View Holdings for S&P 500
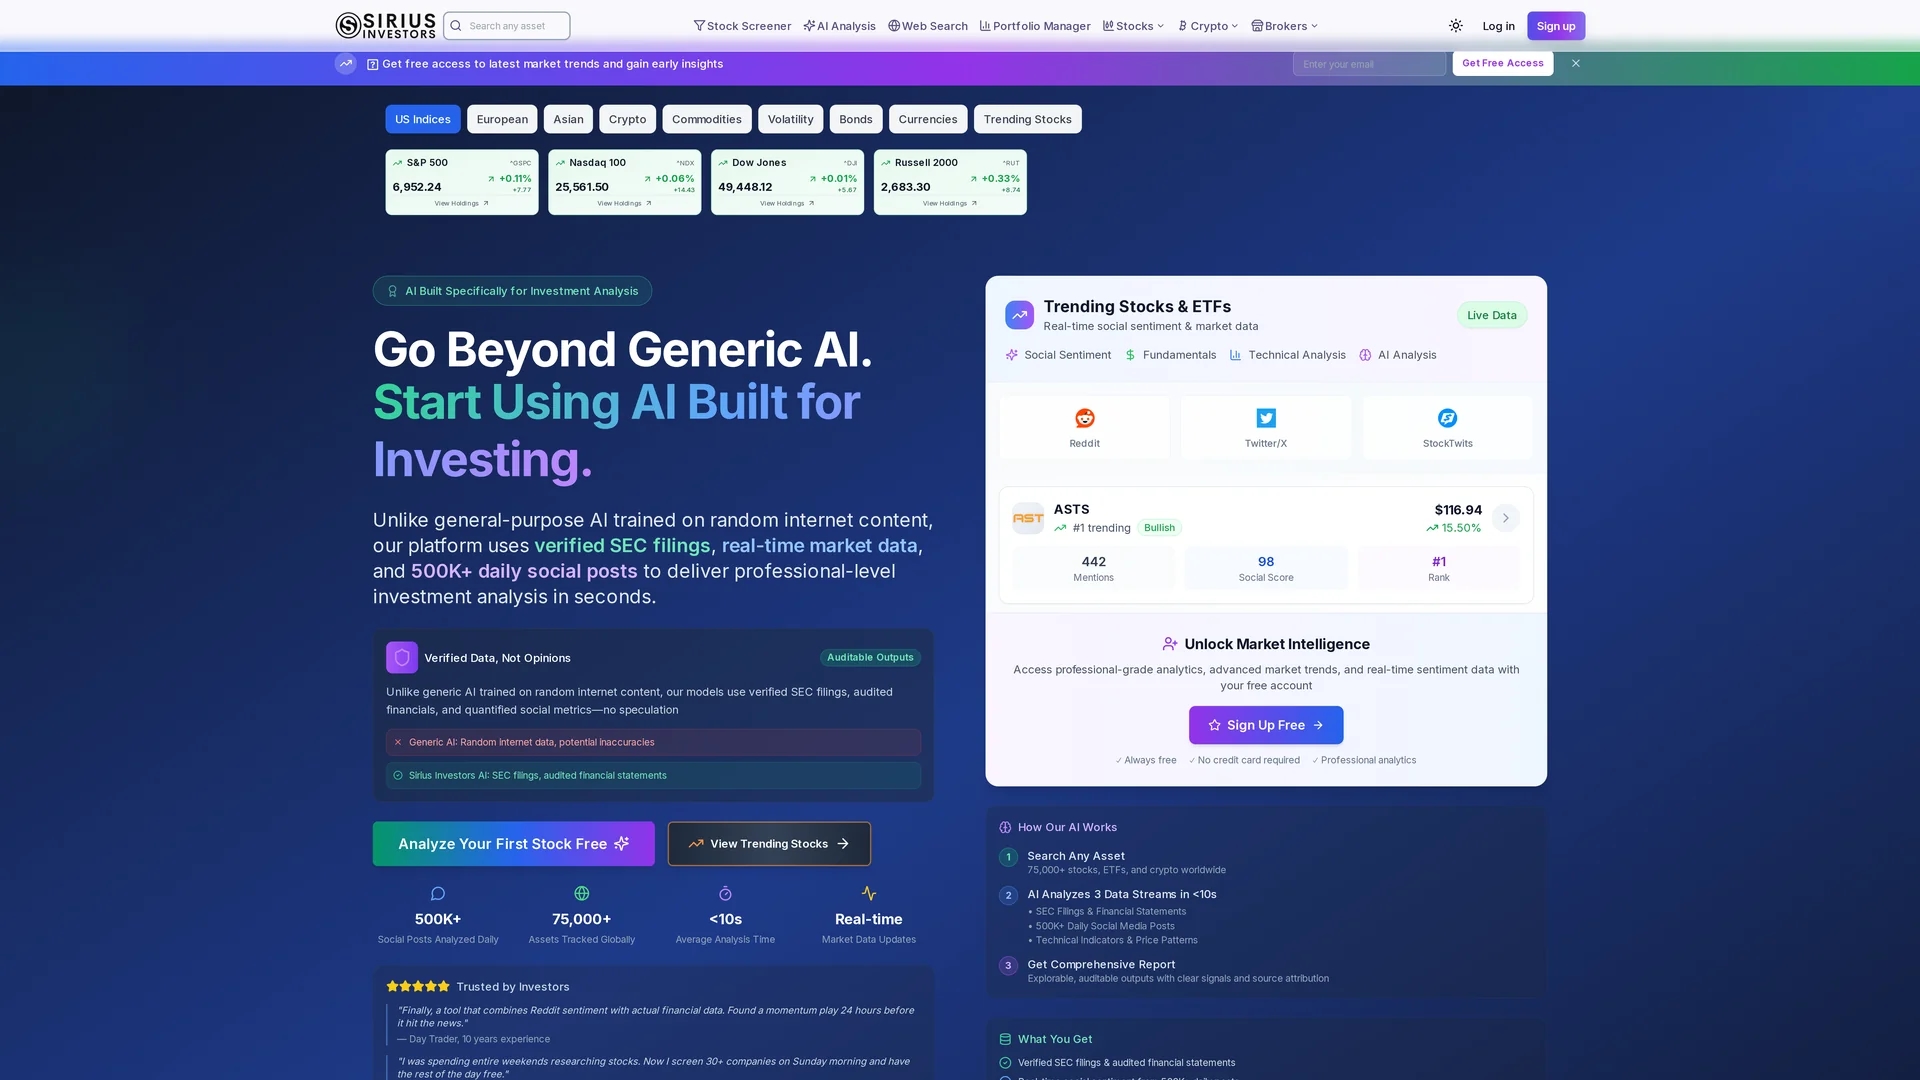The image size is (1920, 1080). pos(462,203)
